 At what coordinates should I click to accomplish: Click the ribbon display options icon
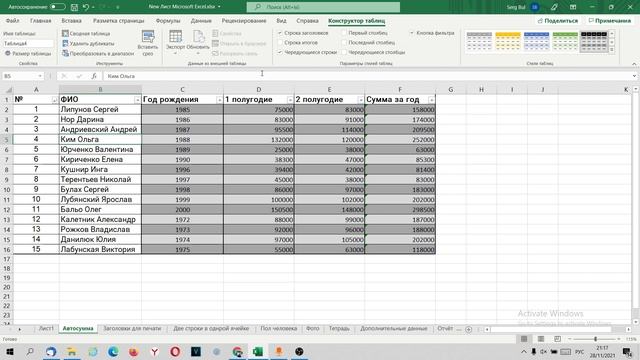click(x=573, y=7)
